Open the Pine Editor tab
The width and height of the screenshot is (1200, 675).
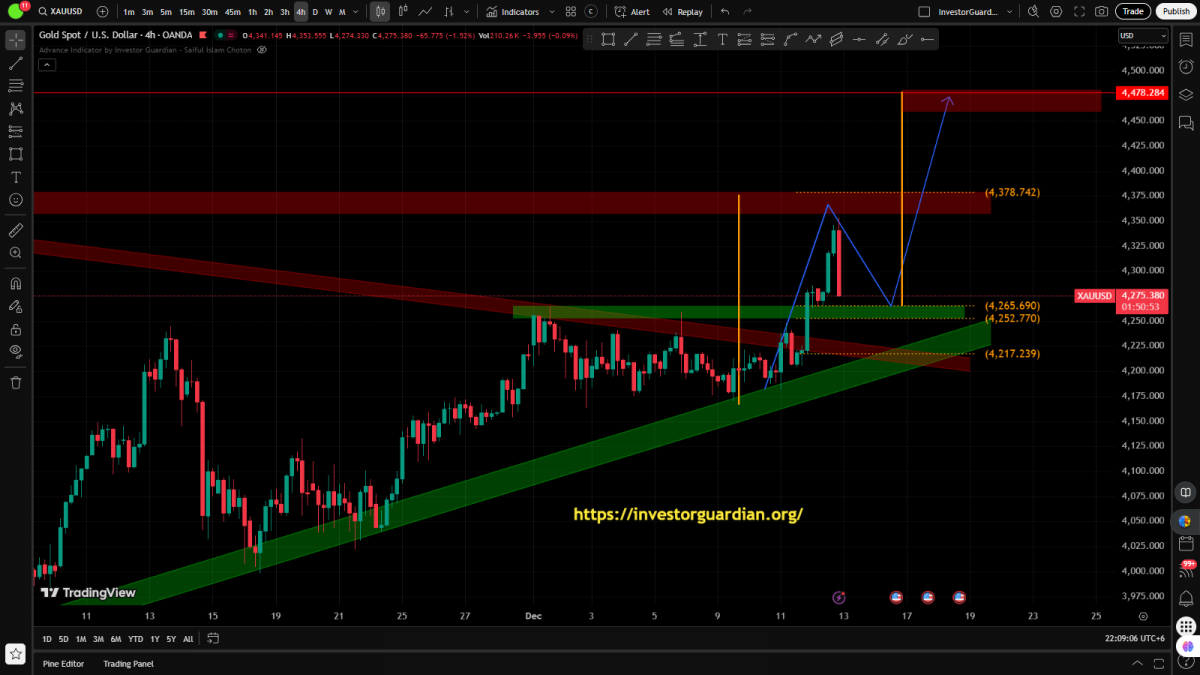[x=64, y=664]
